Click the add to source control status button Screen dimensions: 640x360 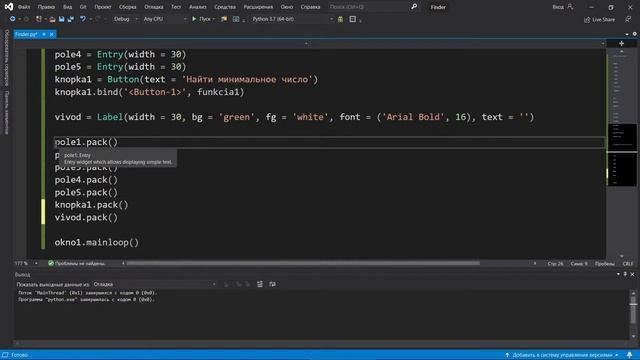click(x=562, y=355)
